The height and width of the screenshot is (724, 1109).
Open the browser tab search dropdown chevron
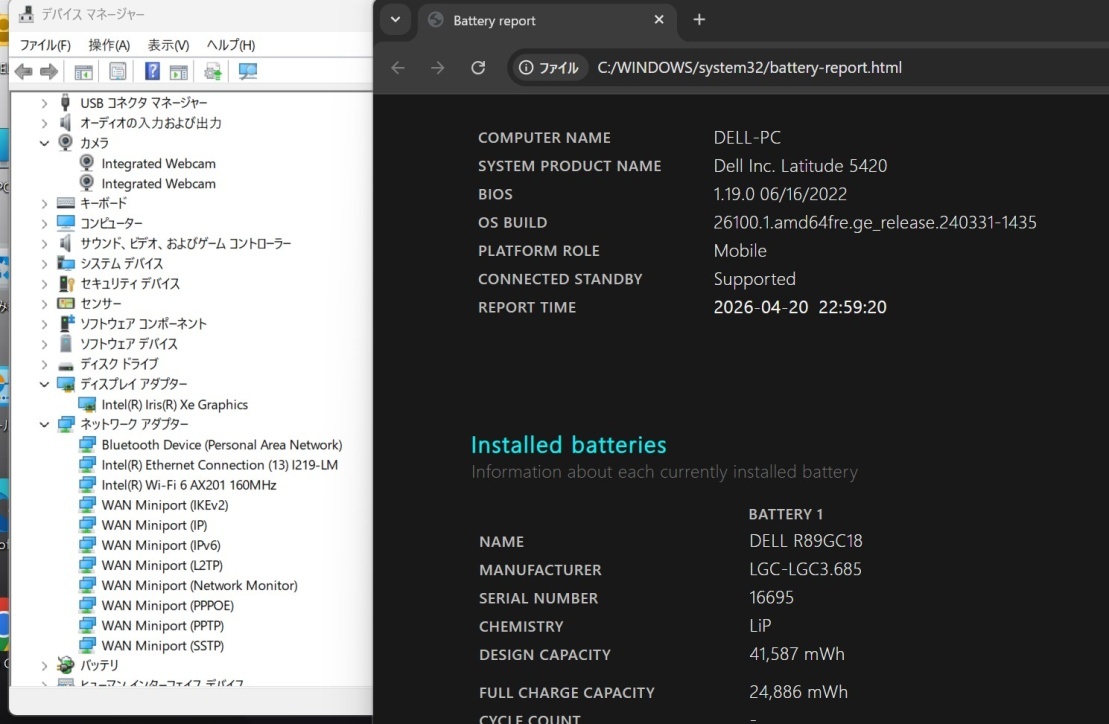coord(395,20)
